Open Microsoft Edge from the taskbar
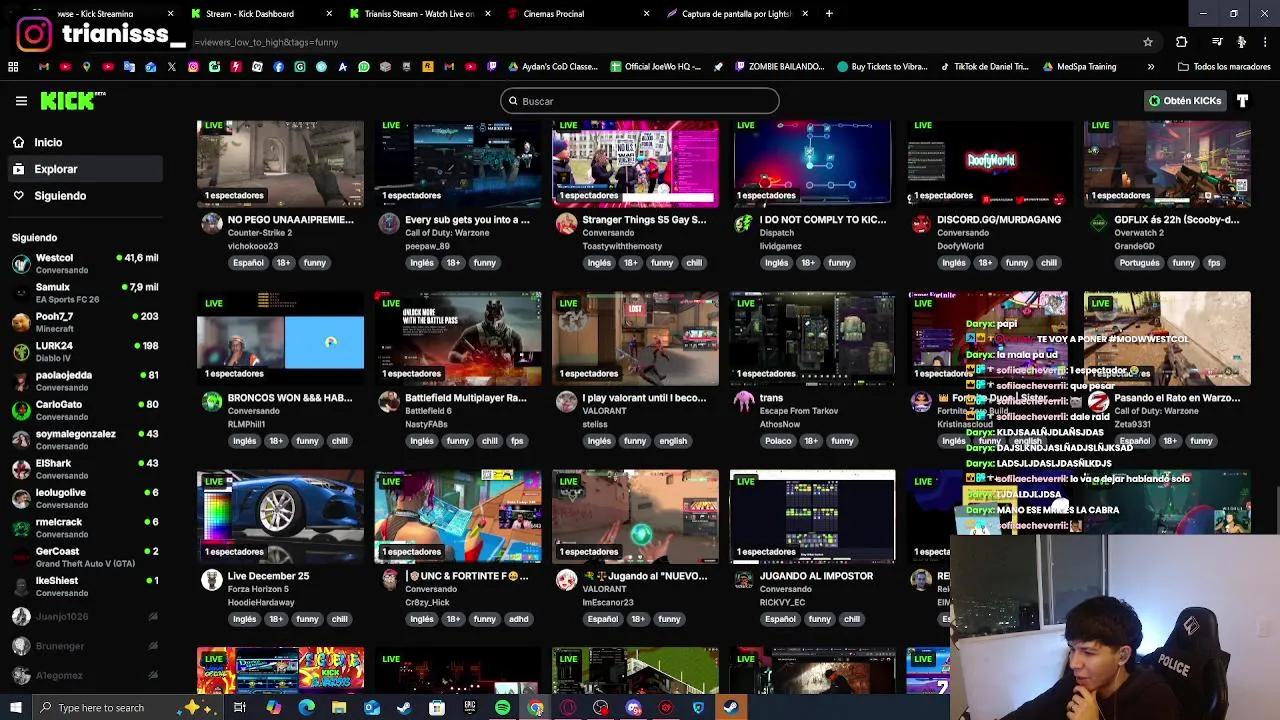The width and height of the screenshot is (1280, 720). point(306,708)
